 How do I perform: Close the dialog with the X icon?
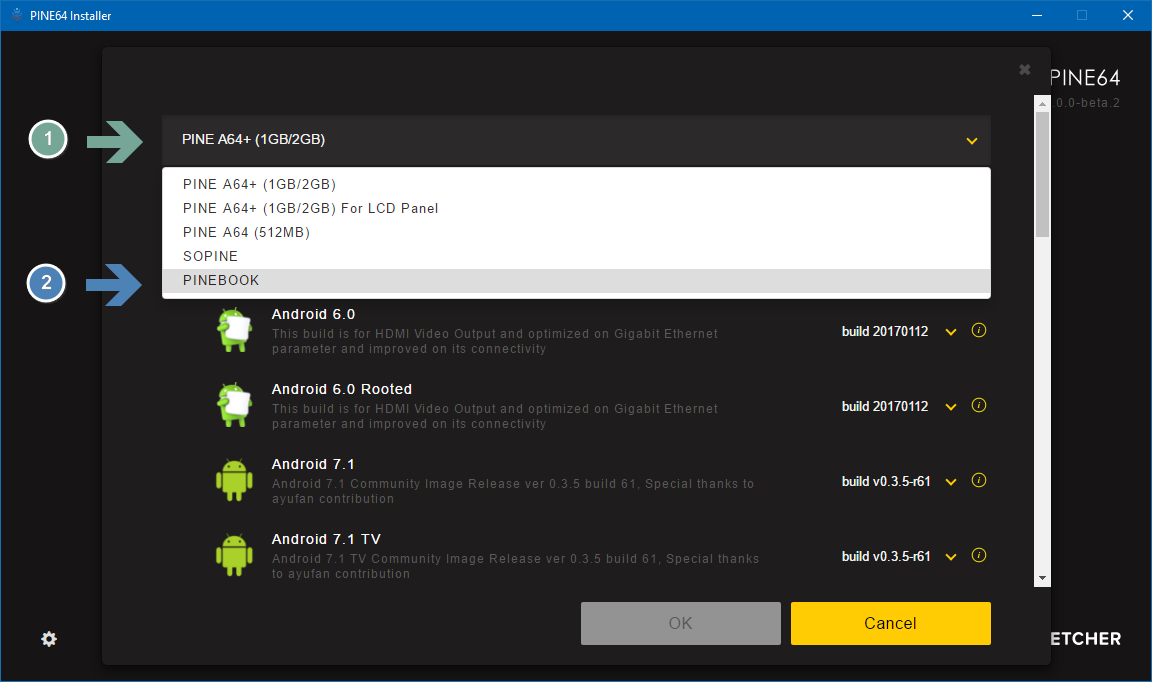1024,70
